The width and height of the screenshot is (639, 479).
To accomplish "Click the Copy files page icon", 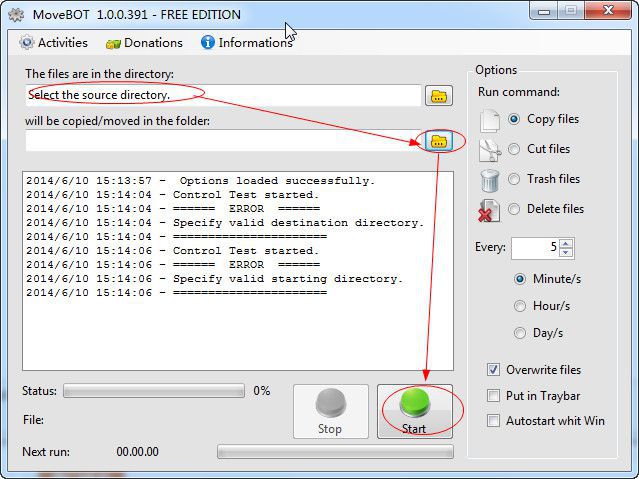I will click(x=489, y=121).
